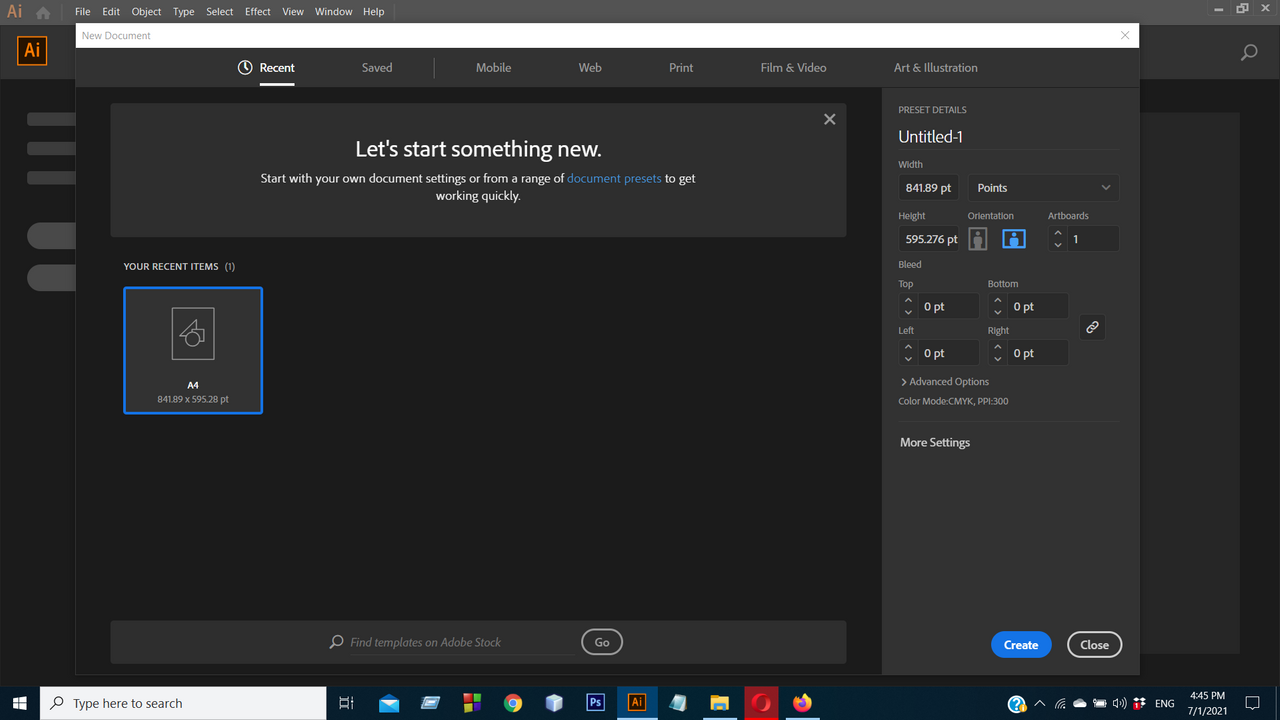This screenshot has width=1280, height=720.
Task: Open More Settings
Action: point(935,442)
